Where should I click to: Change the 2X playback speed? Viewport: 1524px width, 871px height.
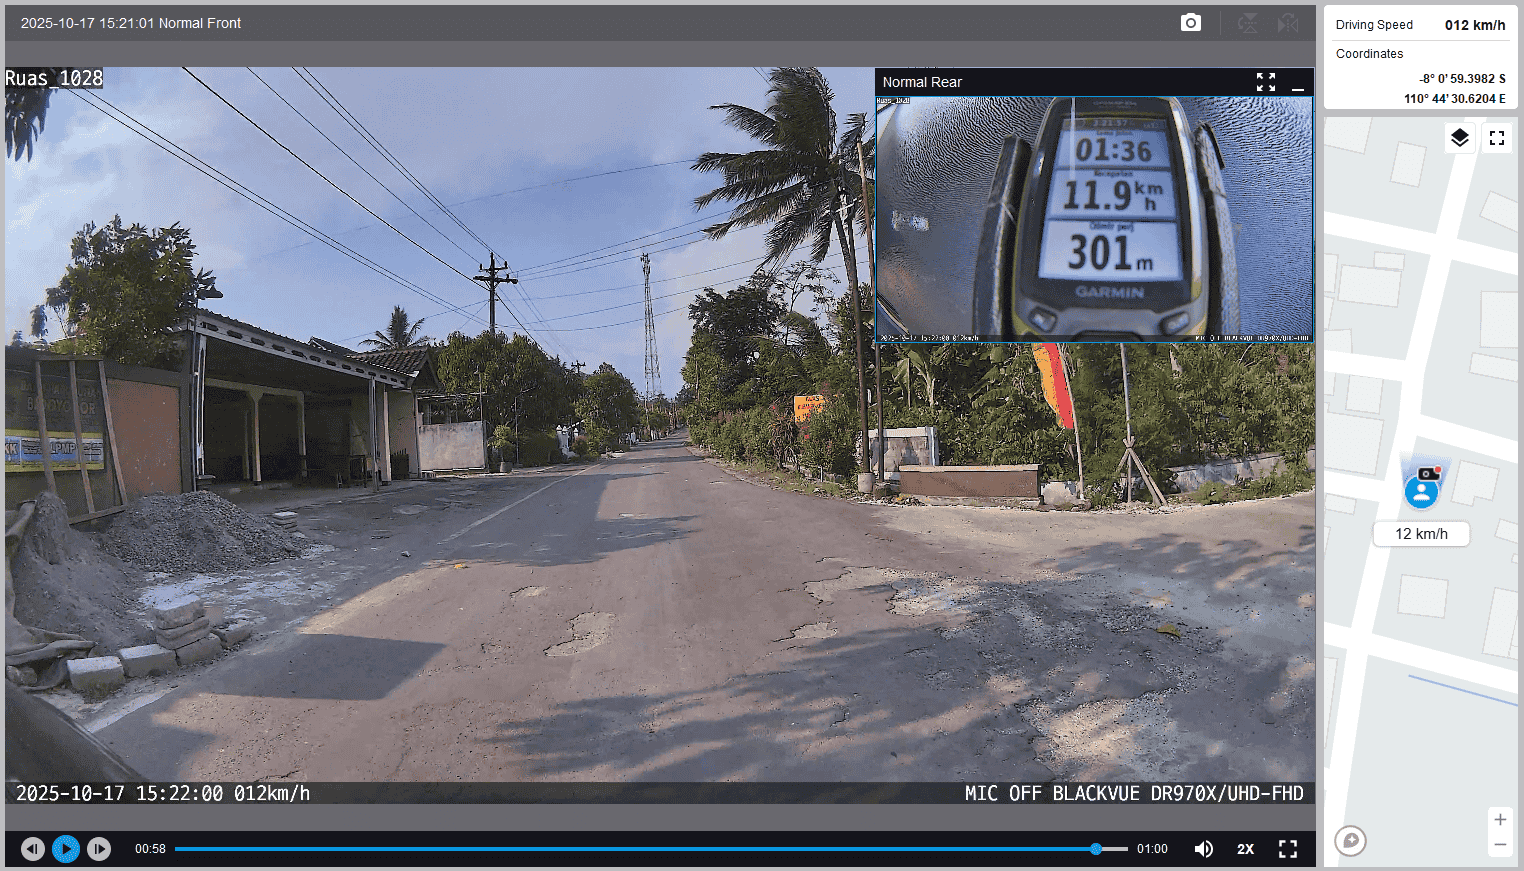(1245, 849)
